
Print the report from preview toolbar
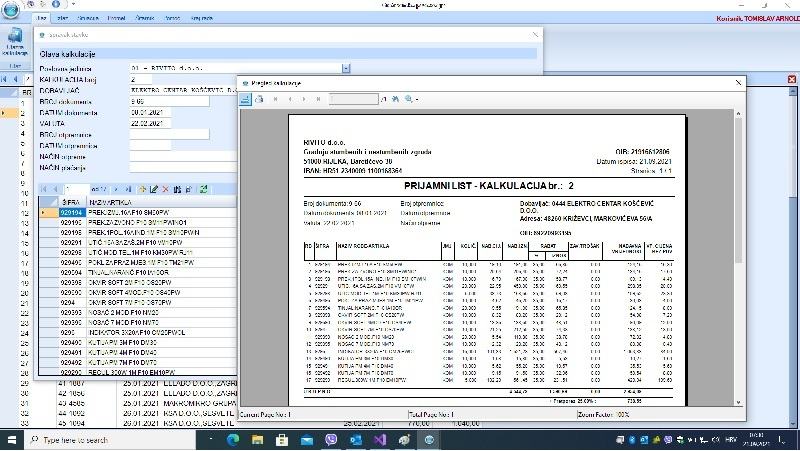(x=259, y=99)
